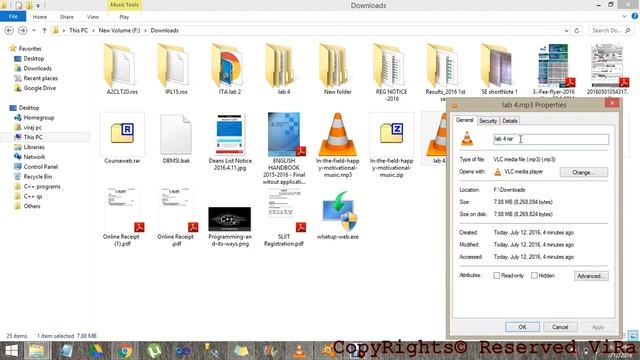Click the Change... button for Opens with
Screen dimensions: 640x360
pos(584,172)
